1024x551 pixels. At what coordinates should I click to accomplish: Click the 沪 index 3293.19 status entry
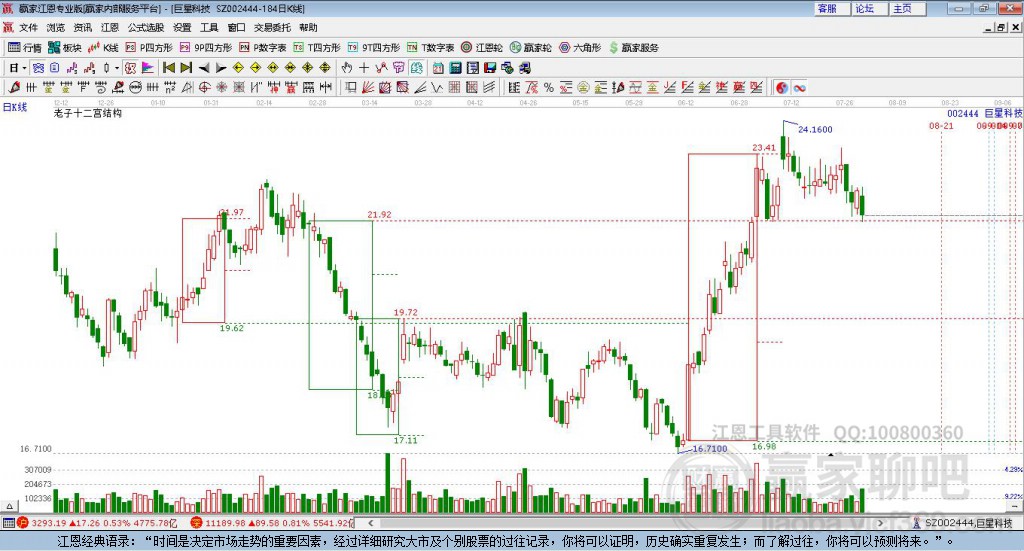(97, 523)
